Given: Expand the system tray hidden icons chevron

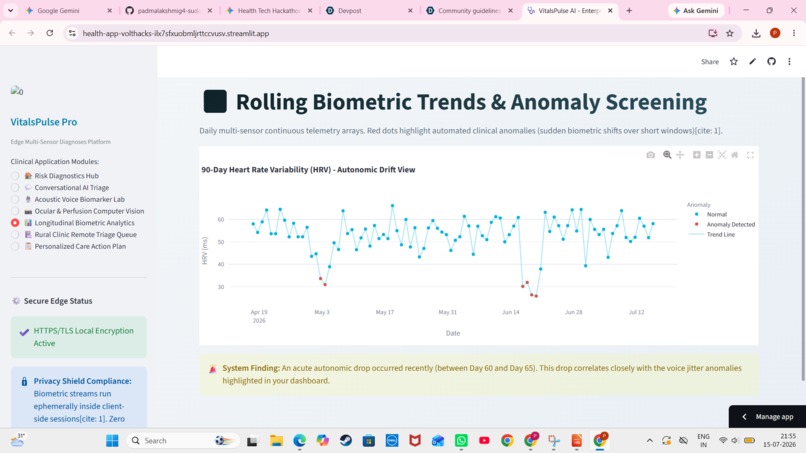Looking at the screenshot, I should click(650, 441).
